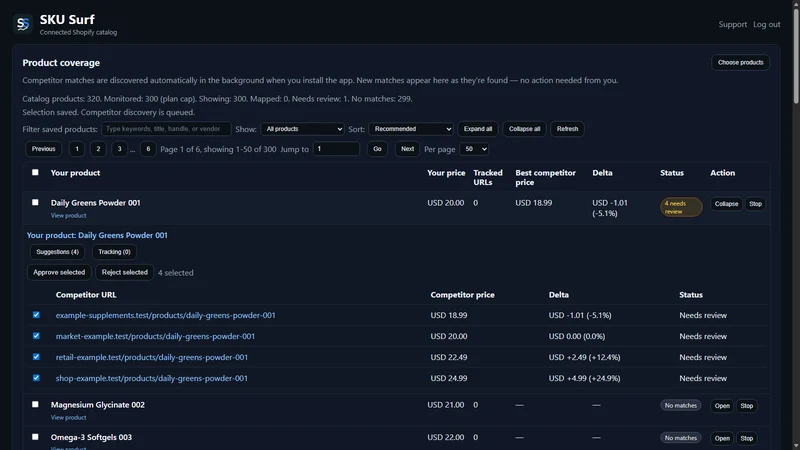This screenshot has height=450, width=800.
Task: Open the Per page 50 dropdown
Action: (473, 149)
